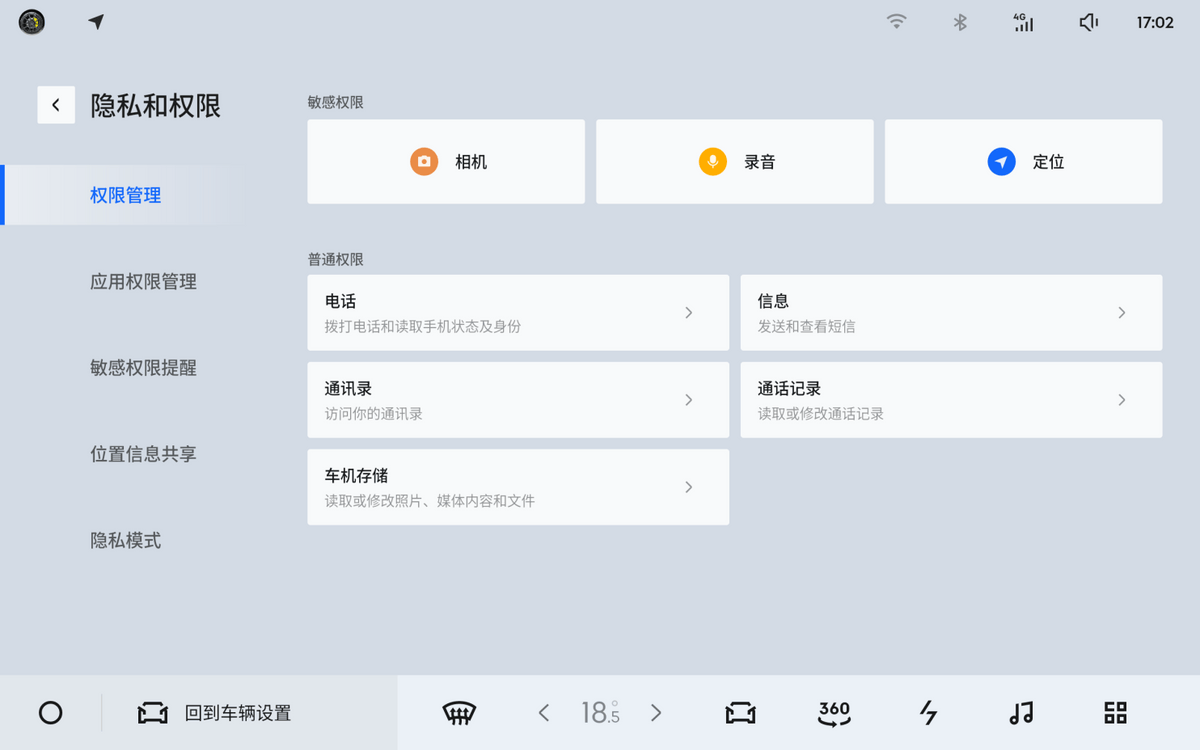Tap 回到车辆设置 to return to vehicle settings
The height and width of the screenshot is (750, 1200).
click(222, 713)
